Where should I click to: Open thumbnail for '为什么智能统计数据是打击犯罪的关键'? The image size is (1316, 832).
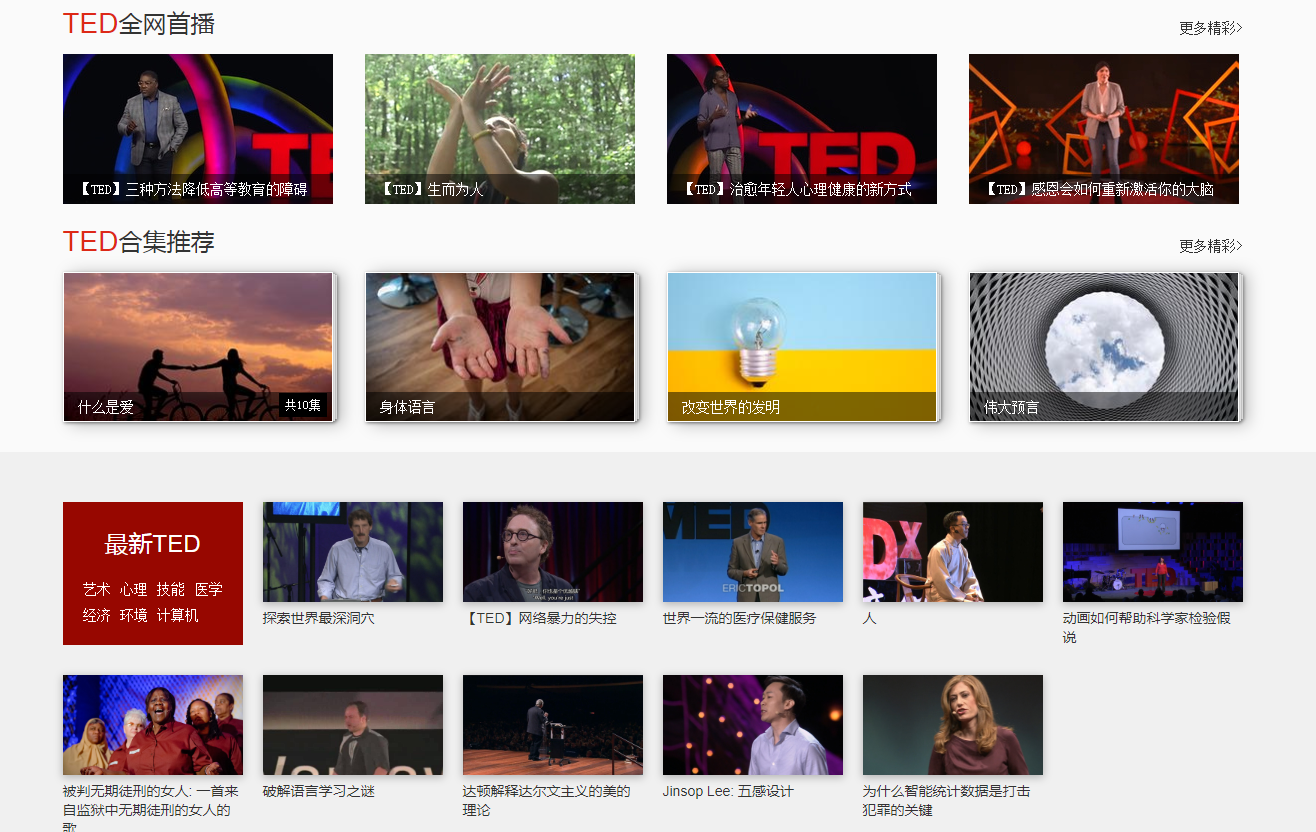pyautogui.click(x=953, y=725)
